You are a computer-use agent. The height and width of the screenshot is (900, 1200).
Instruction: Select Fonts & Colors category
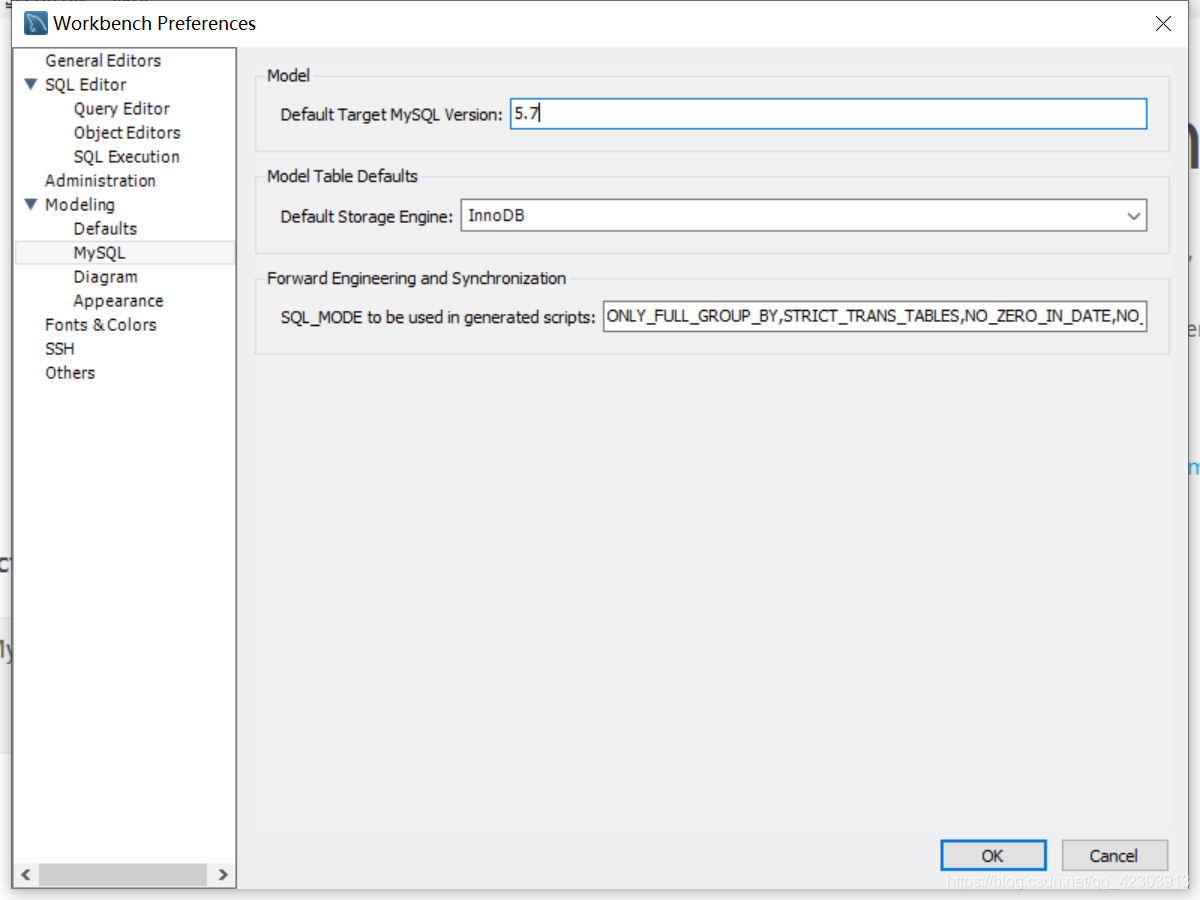[101, 325]
